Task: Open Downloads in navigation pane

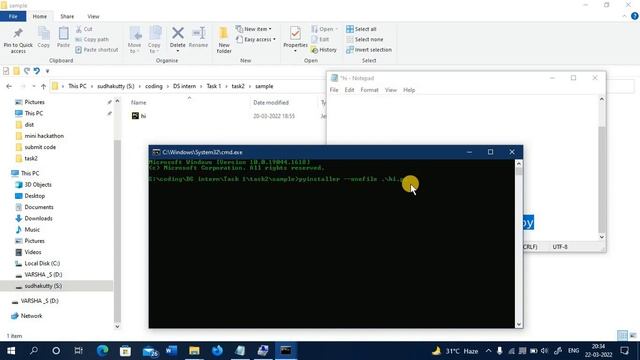Action: click(x=38, y=218)
